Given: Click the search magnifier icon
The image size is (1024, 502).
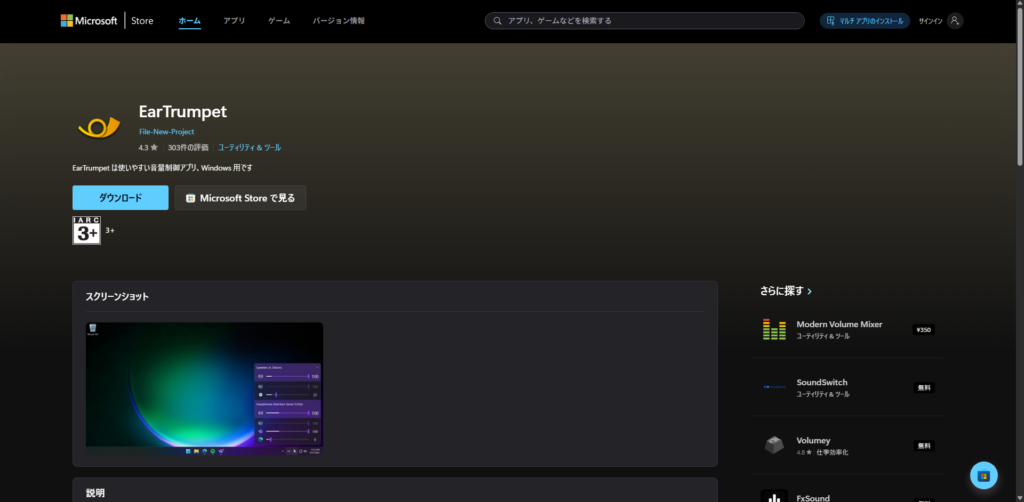Looking at the screenshot, I should 497,20.
